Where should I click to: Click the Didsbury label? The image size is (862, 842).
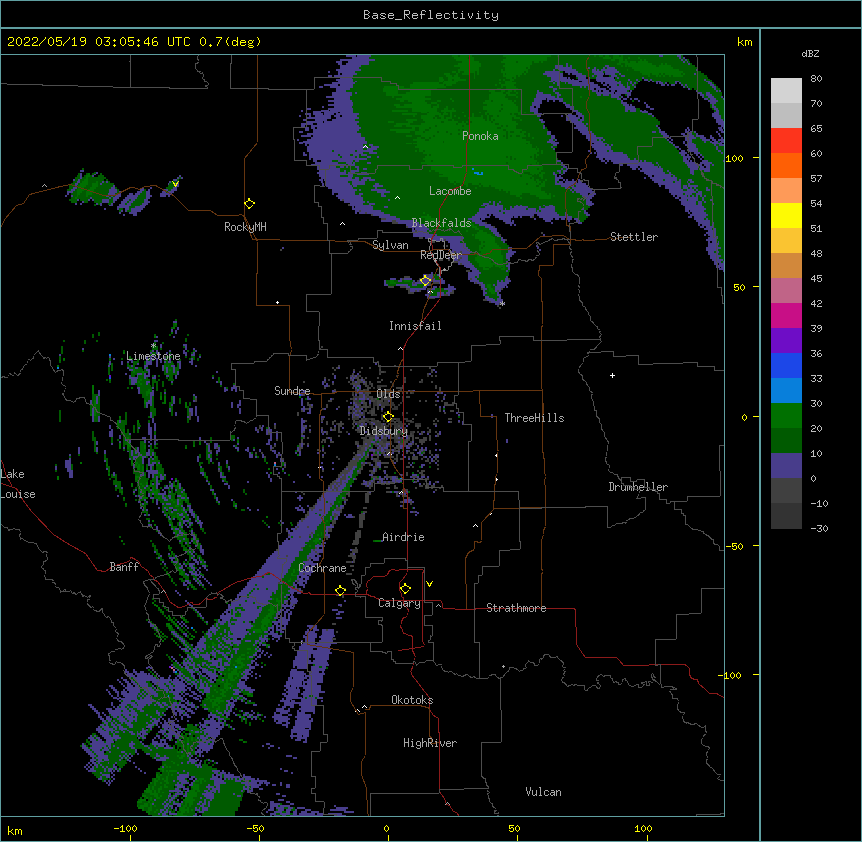tap(384, 431)
